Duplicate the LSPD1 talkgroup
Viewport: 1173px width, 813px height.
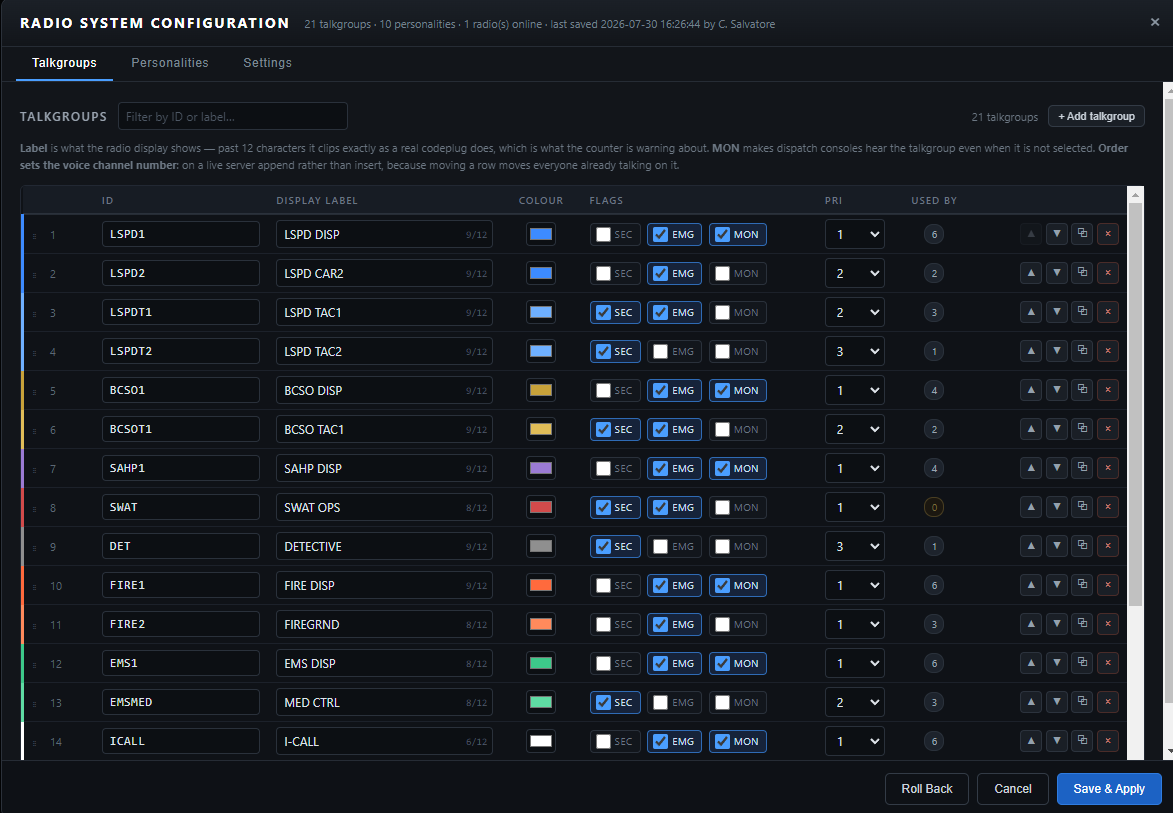1082,234
